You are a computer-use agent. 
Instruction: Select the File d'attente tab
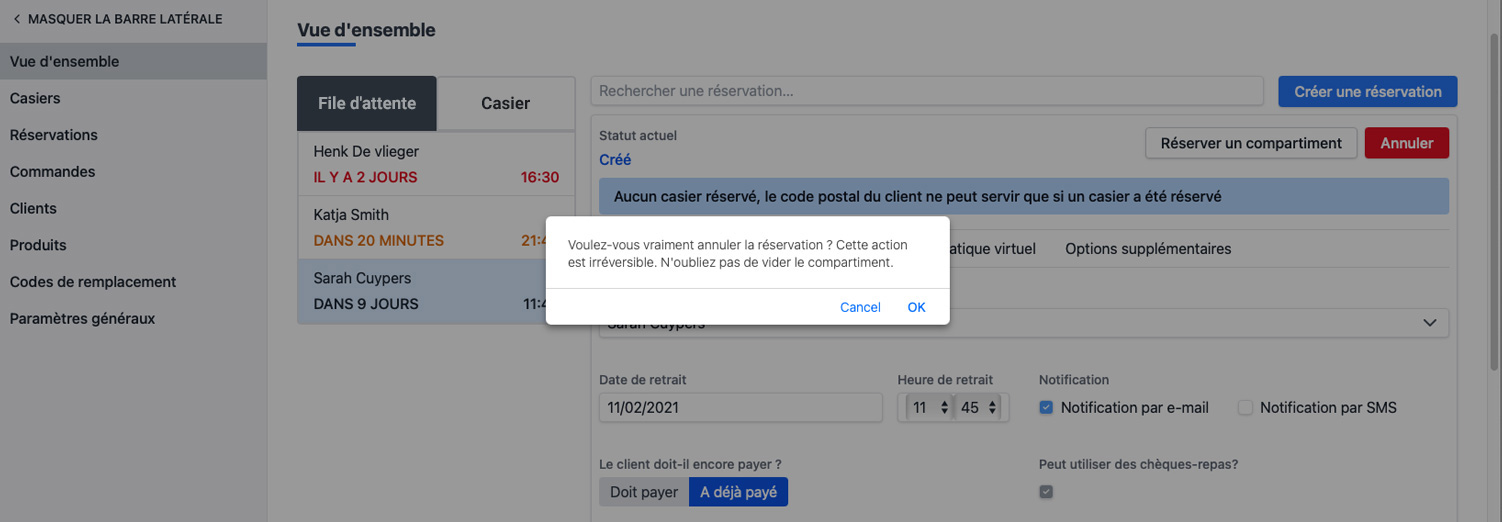[x=367, y=103]
